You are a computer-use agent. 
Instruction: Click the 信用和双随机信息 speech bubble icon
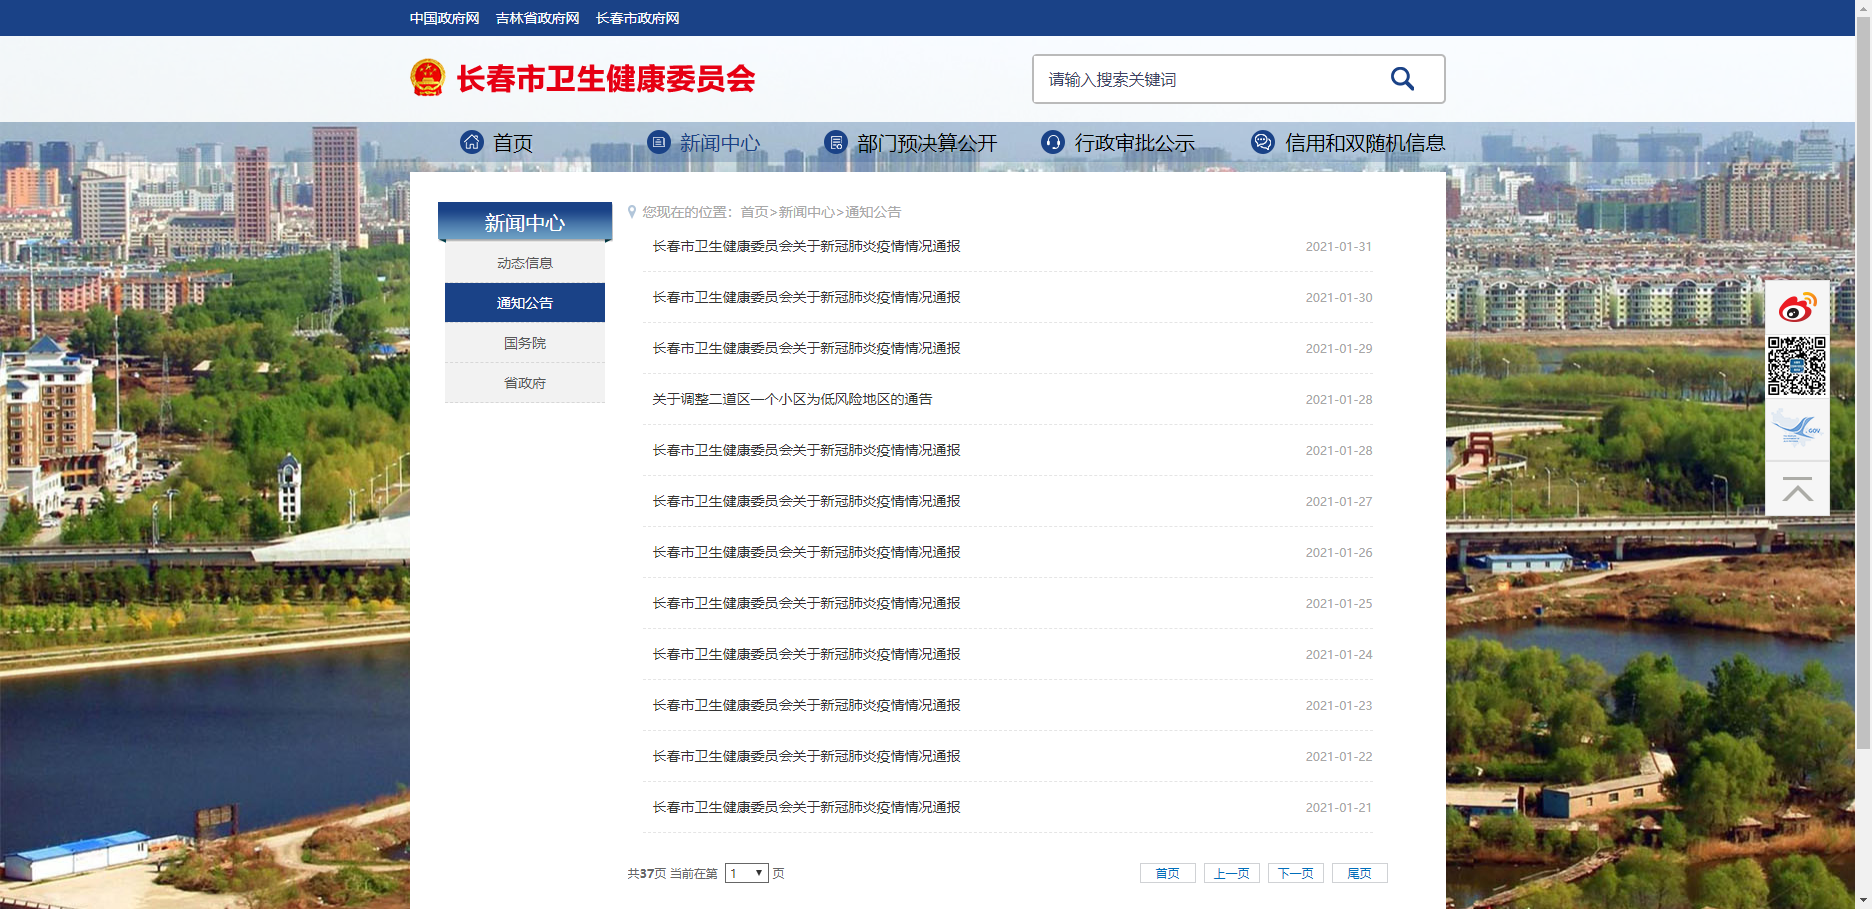pyautogui.click(x=1261, y=142)
